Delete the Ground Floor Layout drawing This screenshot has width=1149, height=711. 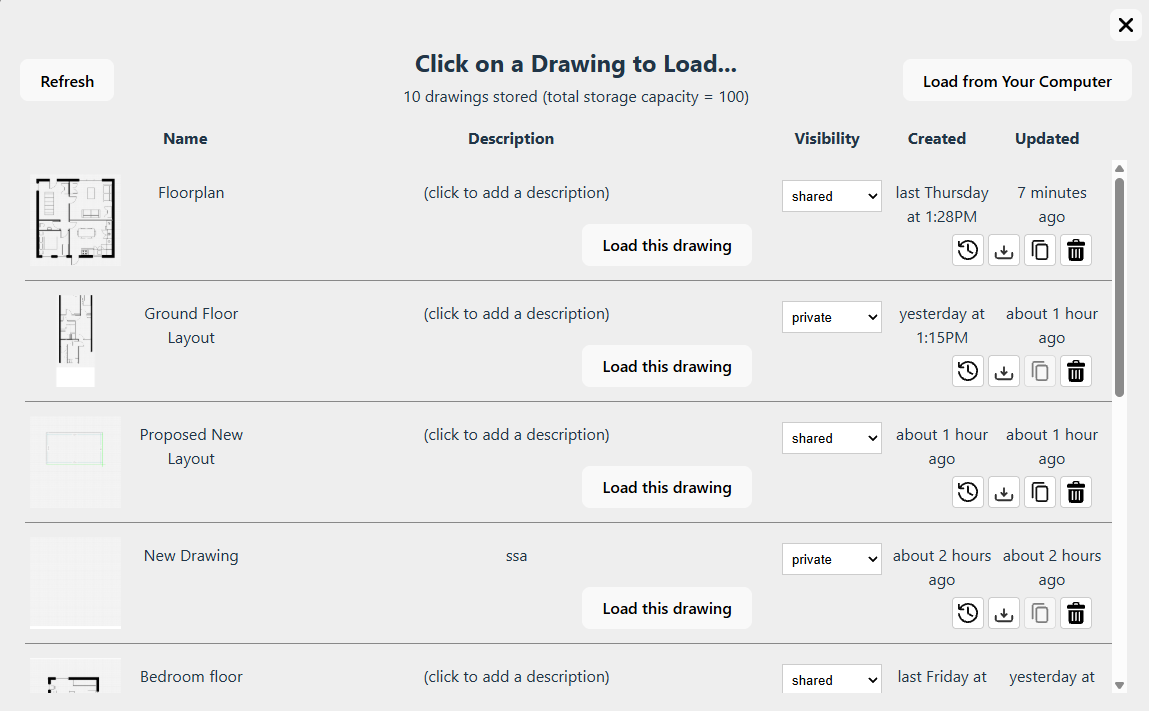tap(1076, 372)
